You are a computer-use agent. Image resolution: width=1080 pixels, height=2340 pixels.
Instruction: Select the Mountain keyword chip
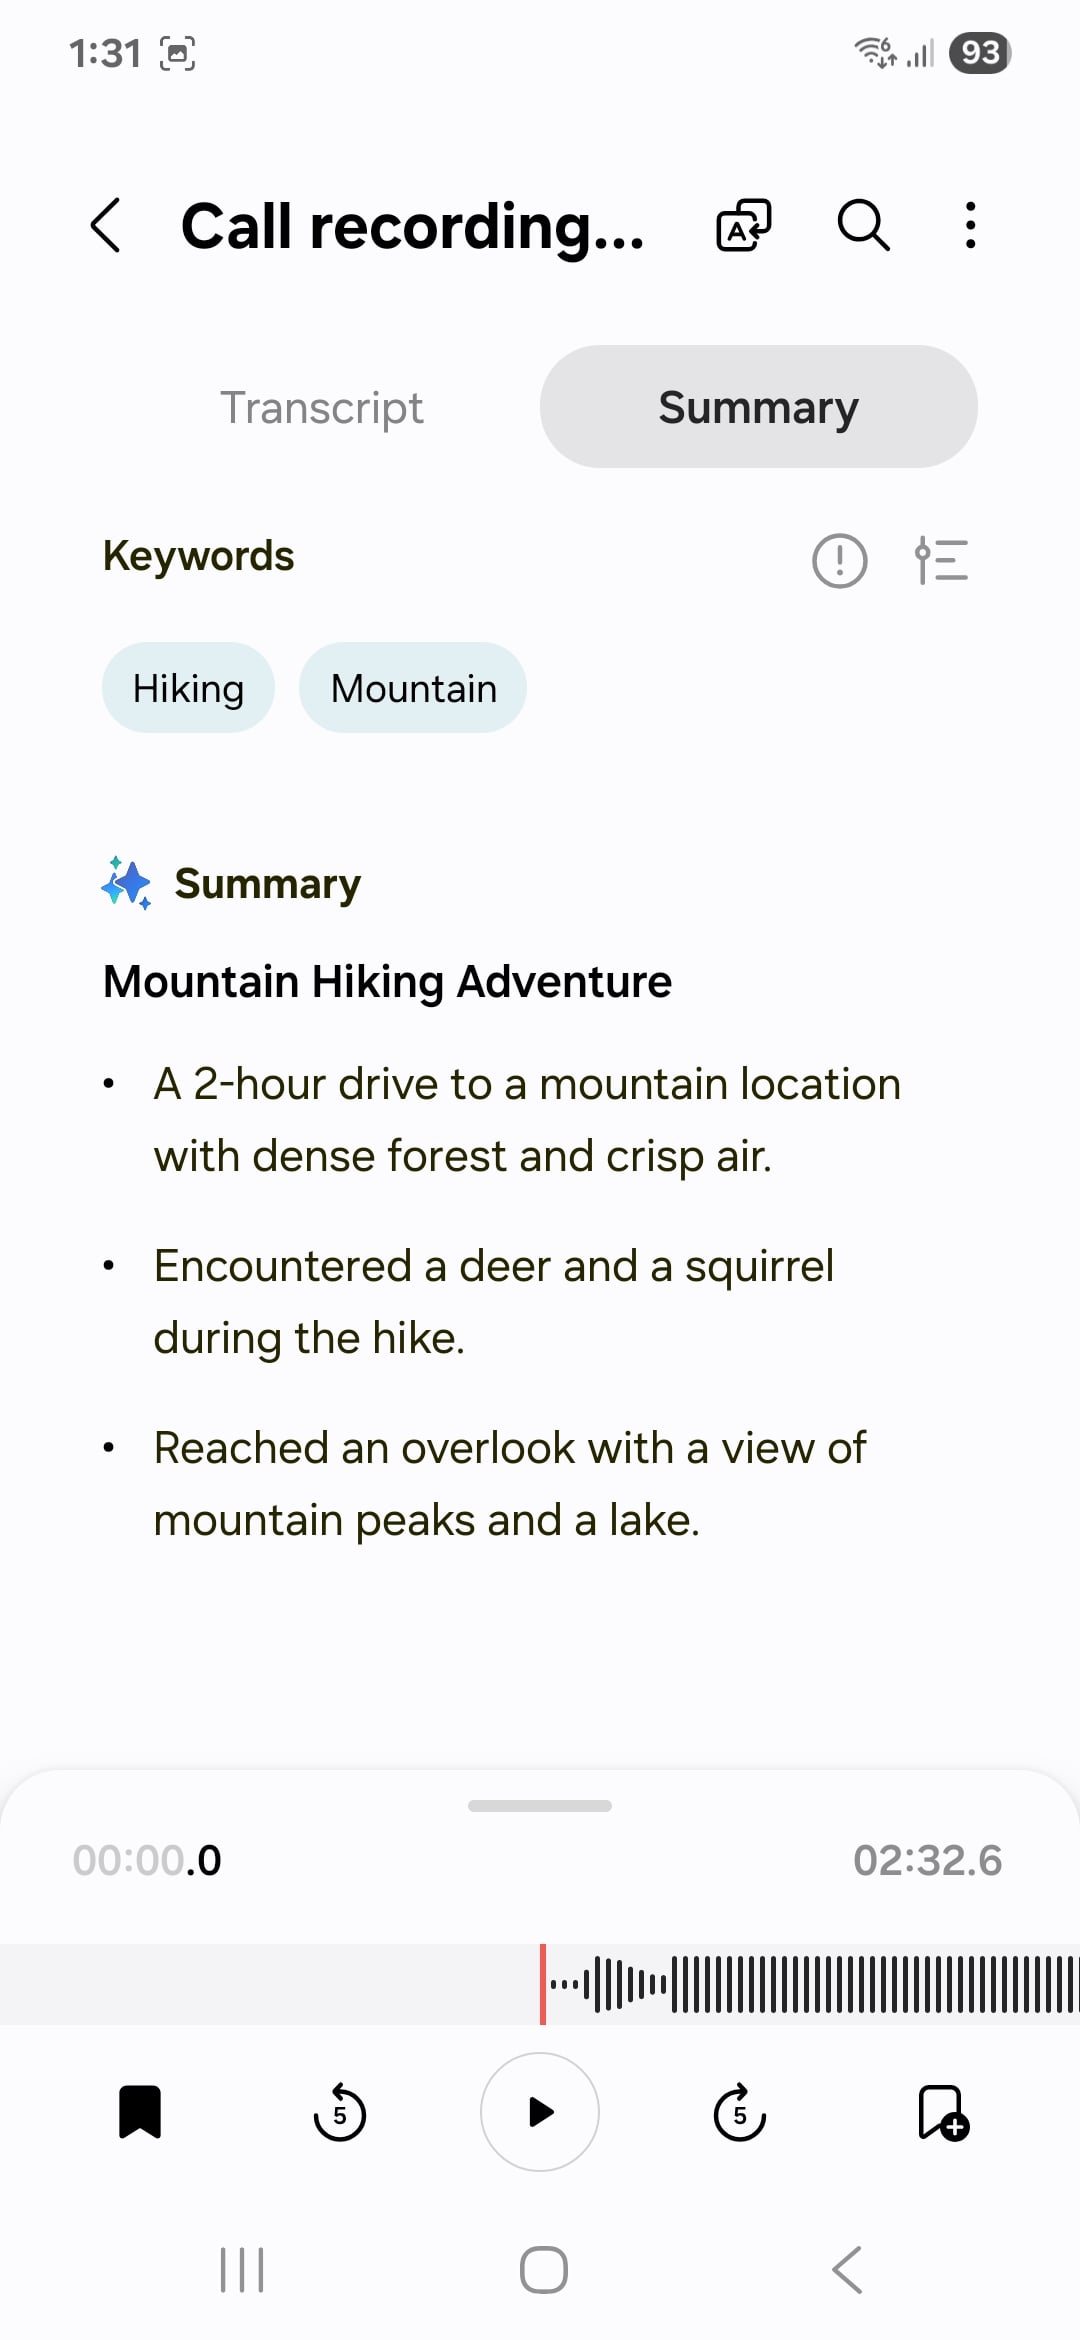413,688
